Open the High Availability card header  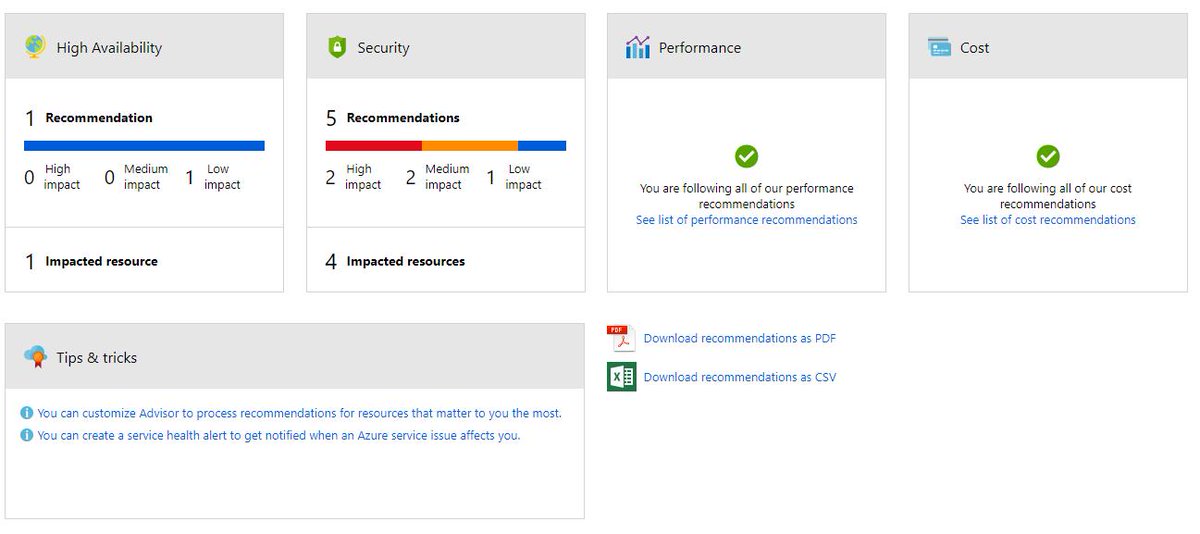(x=144, y=46)
